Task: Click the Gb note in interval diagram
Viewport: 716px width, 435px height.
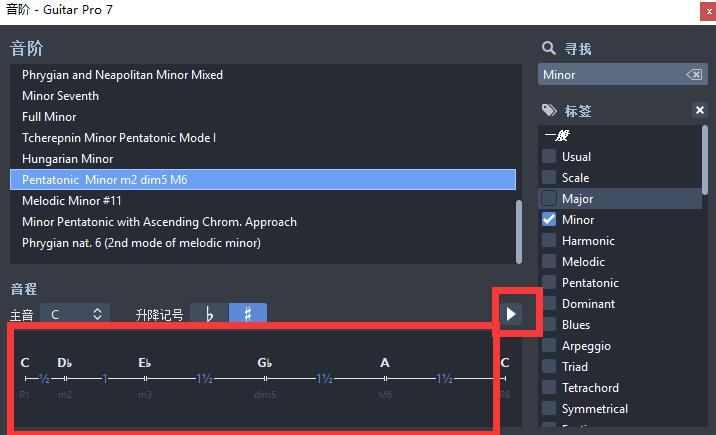Action: 265,363
